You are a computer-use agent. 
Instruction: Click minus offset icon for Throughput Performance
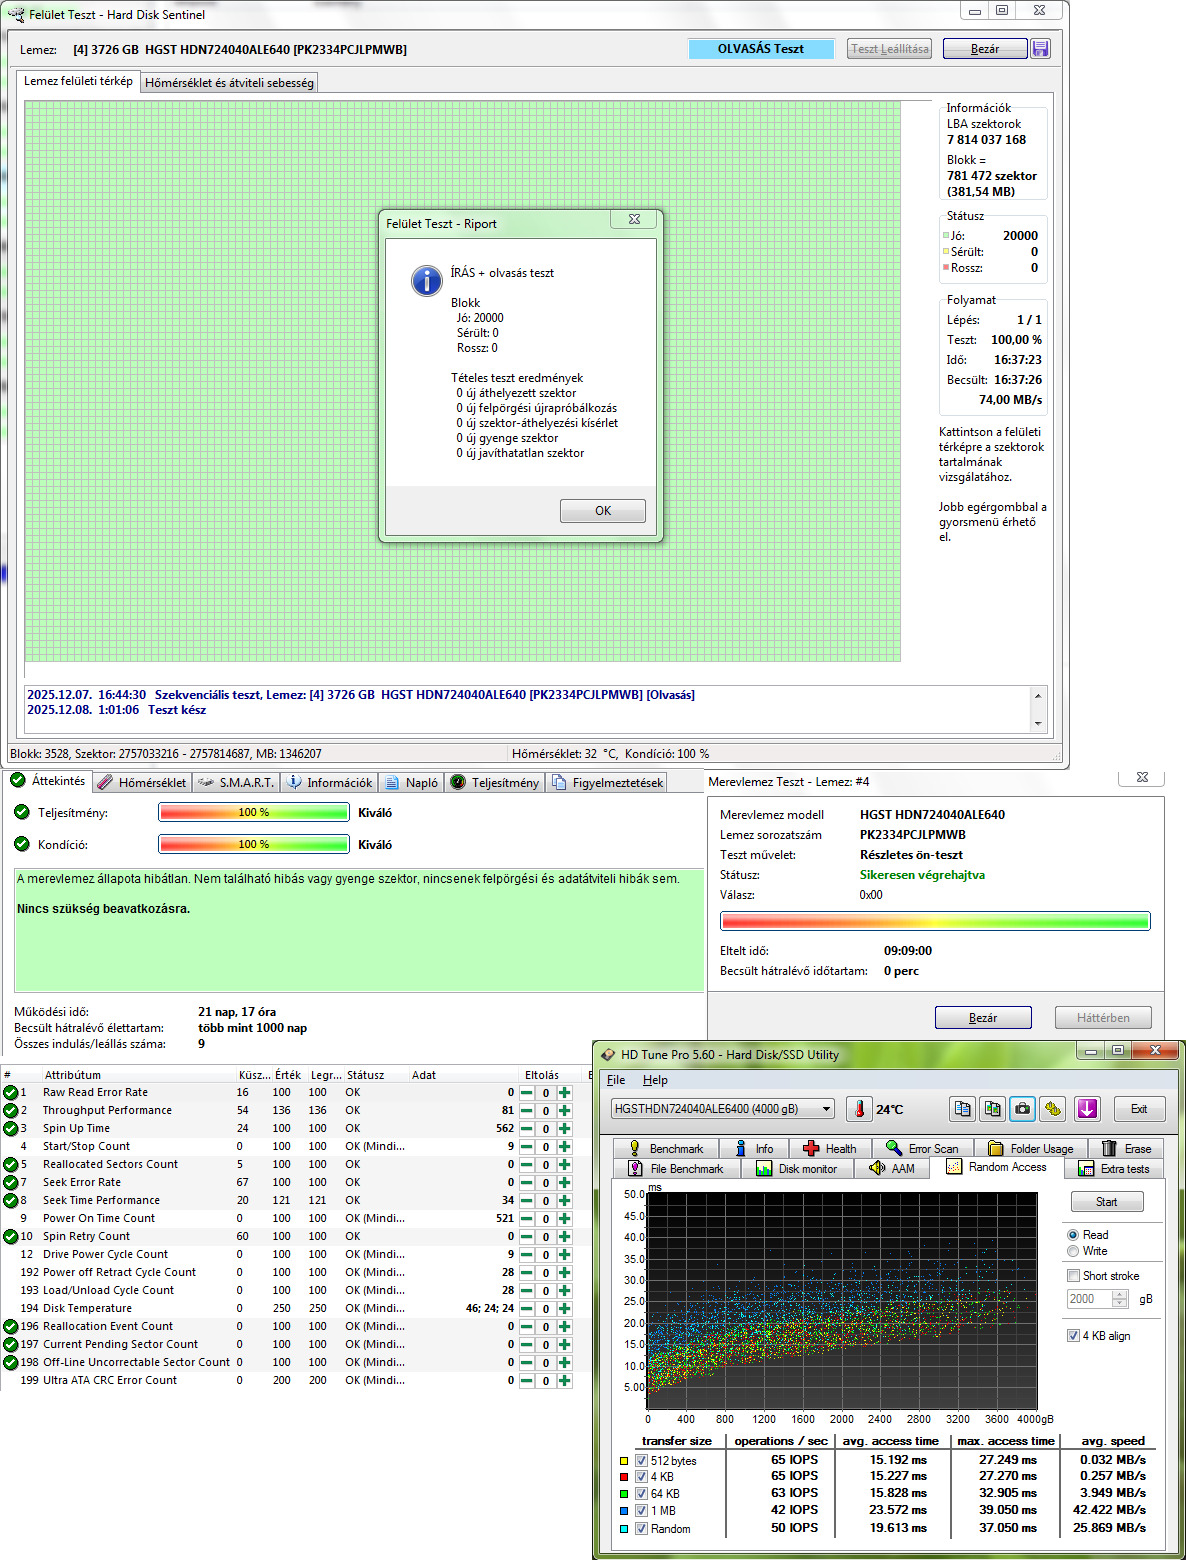coord(527,1111)
